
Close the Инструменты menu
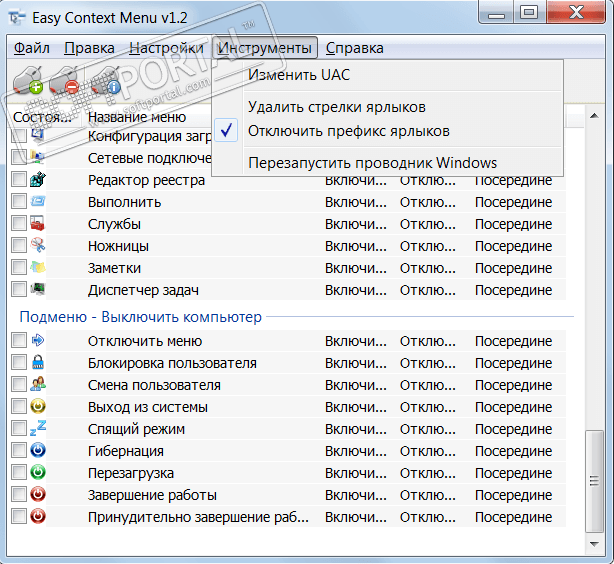[265, 48]
